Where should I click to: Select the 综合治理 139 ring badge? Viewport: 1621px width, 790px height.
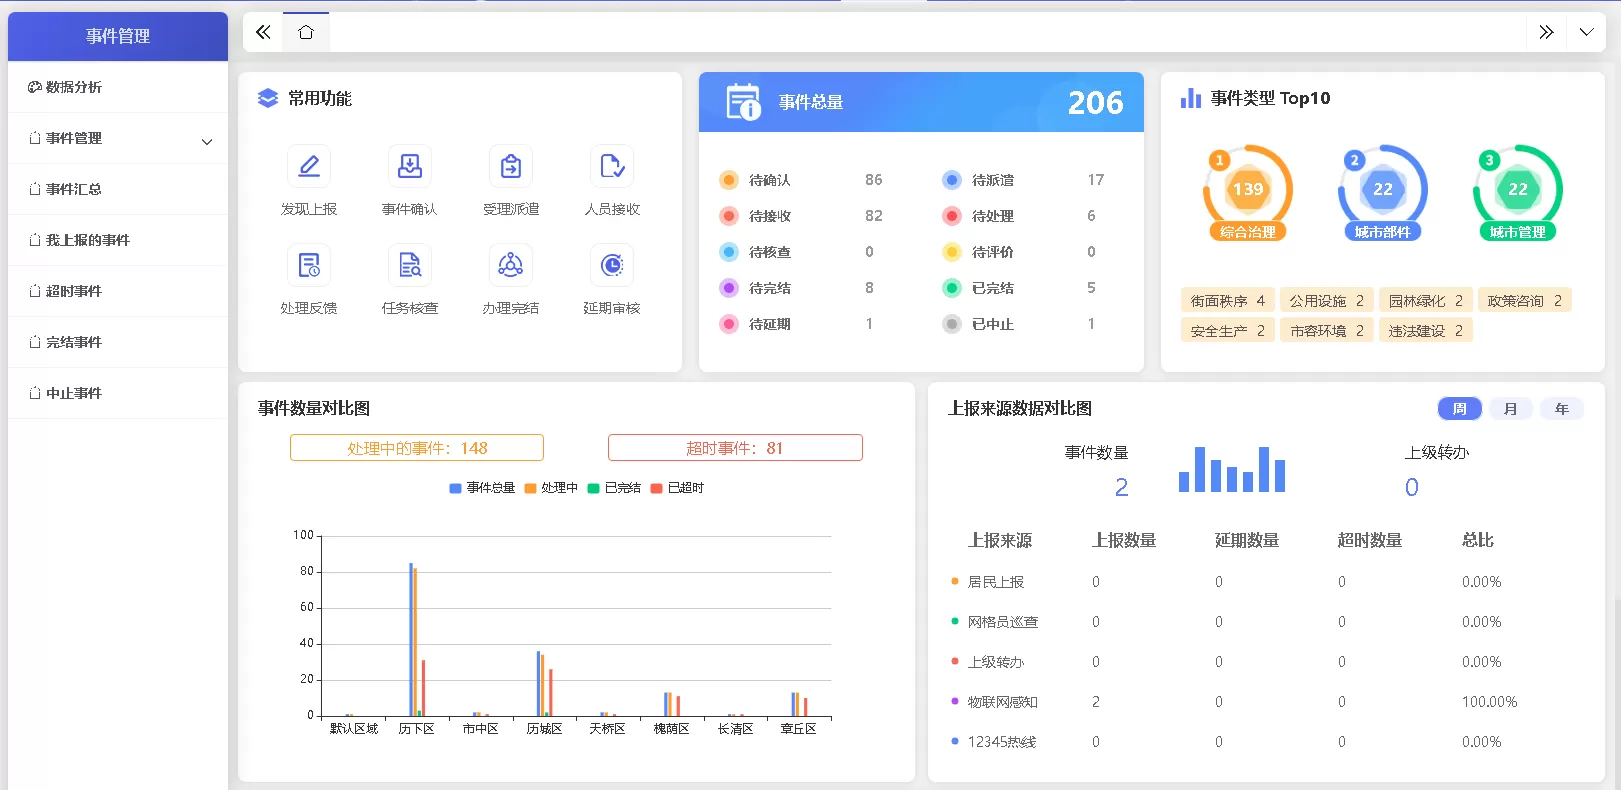[1248, 193]
